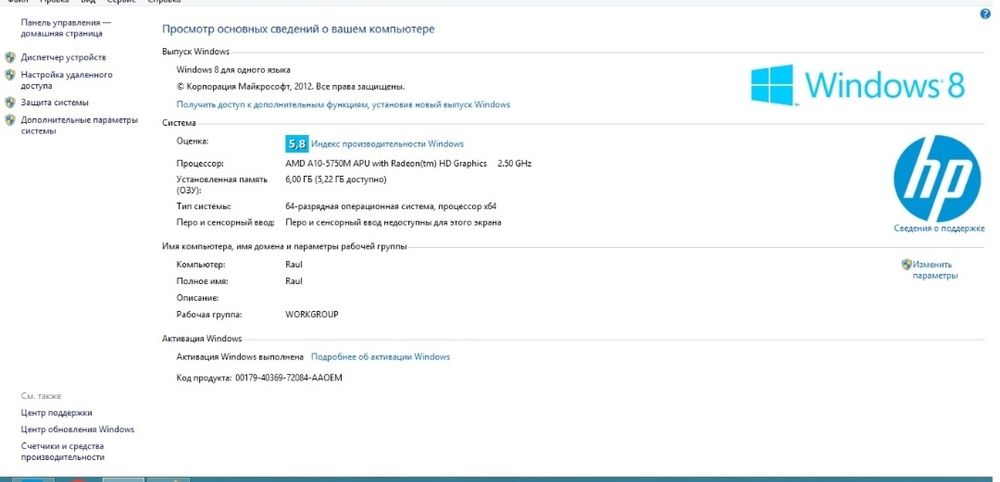Click the text Windows 8 для одного языка
1000x482 pixels.
point(233,70)
